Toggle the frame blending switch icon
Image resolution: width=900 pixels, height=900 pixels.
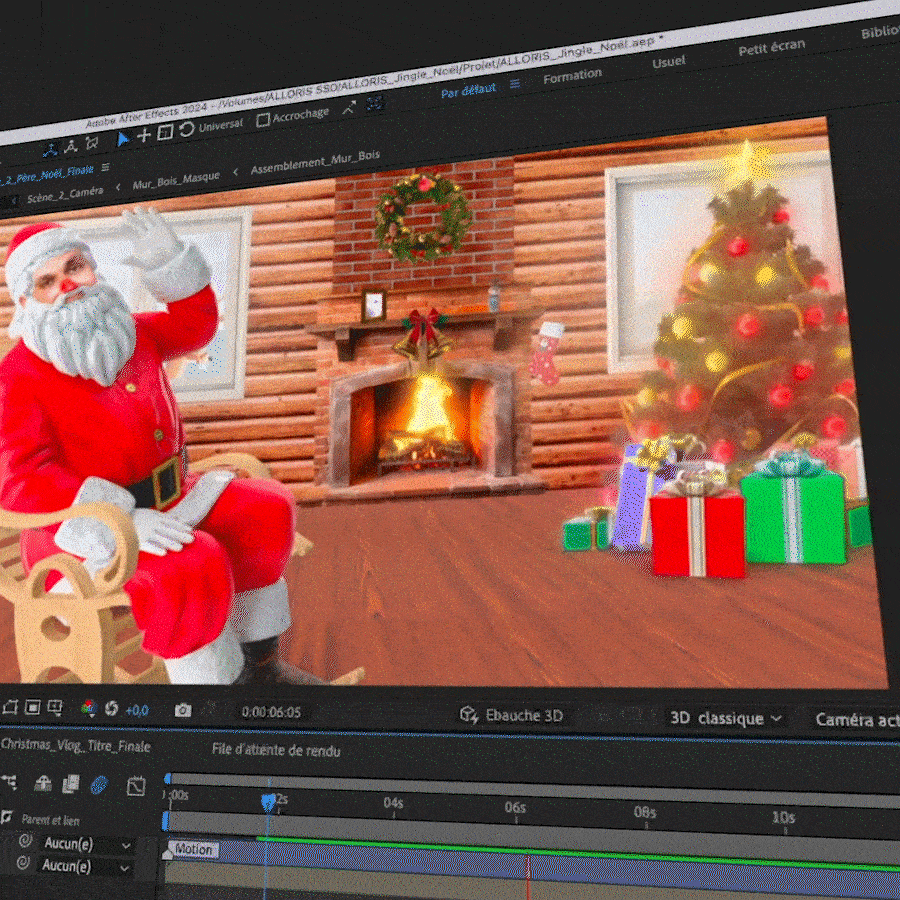click(70, 785)
